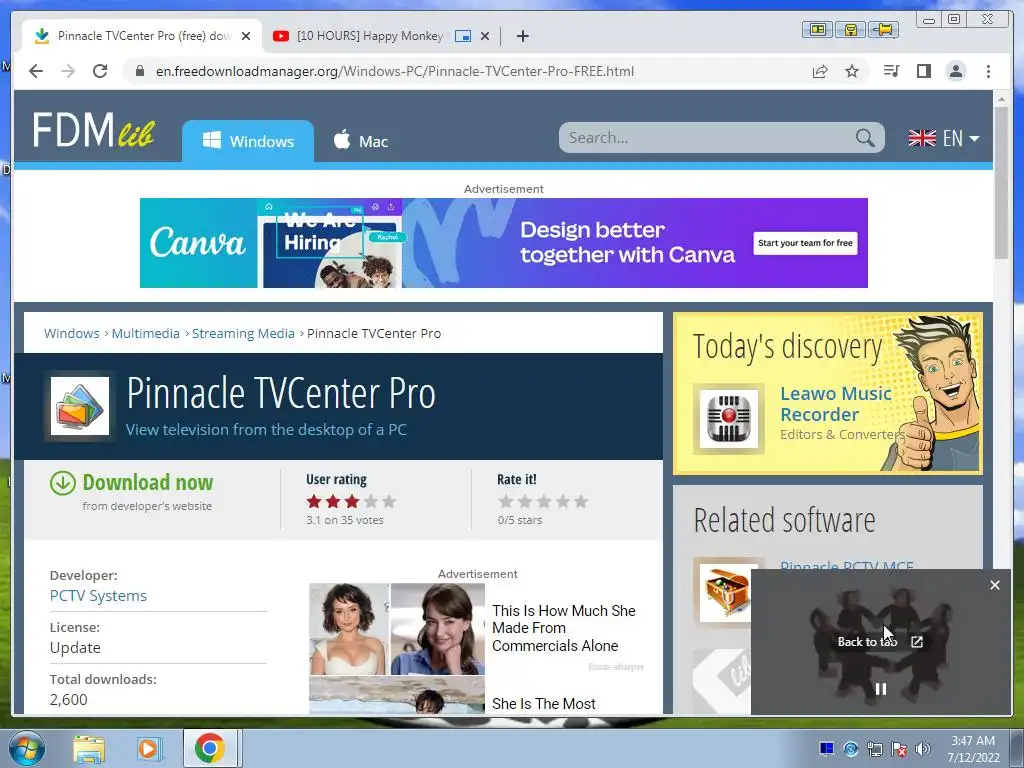Image resolution: width=1024 pixels, height=768 pixels.
Task: Close the picture-in-picture video window
Action: (994, 585)
